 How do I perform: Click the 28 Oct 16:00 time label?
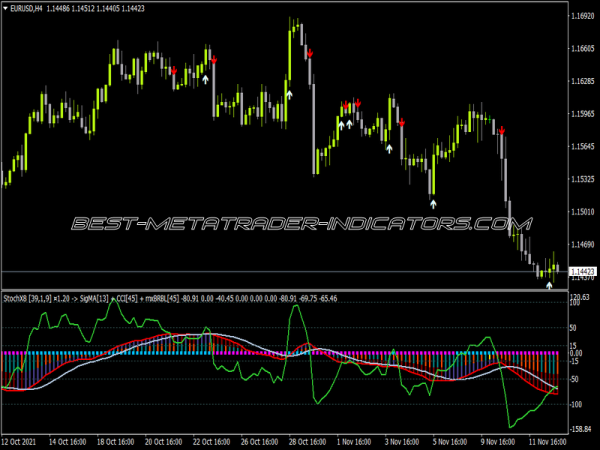[308, 442]
